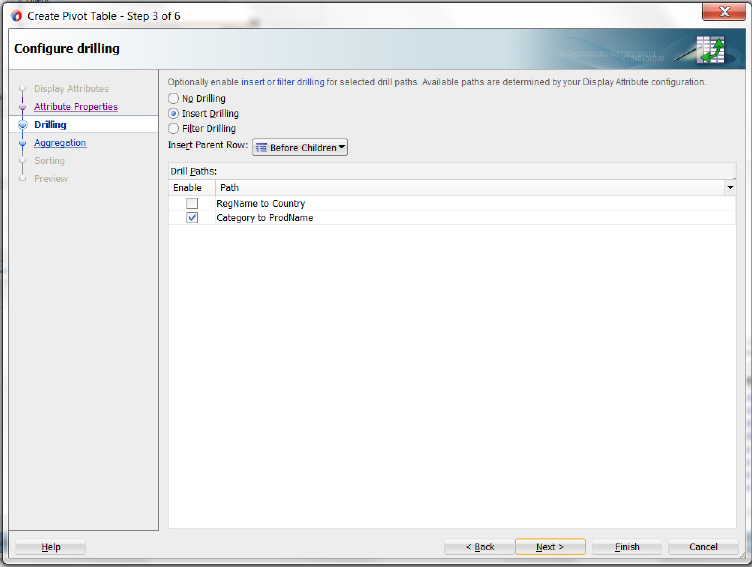752x567 pixels.
Task: Click the Sorting step
Action: 49,161
